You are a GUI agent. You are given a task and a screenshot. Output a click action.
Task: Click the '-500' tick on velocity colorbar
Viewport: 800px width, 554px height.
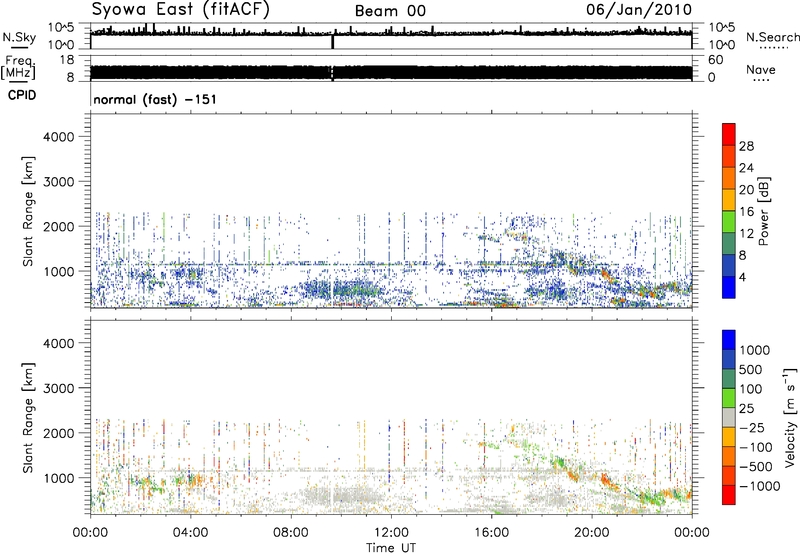coord(756,466)
